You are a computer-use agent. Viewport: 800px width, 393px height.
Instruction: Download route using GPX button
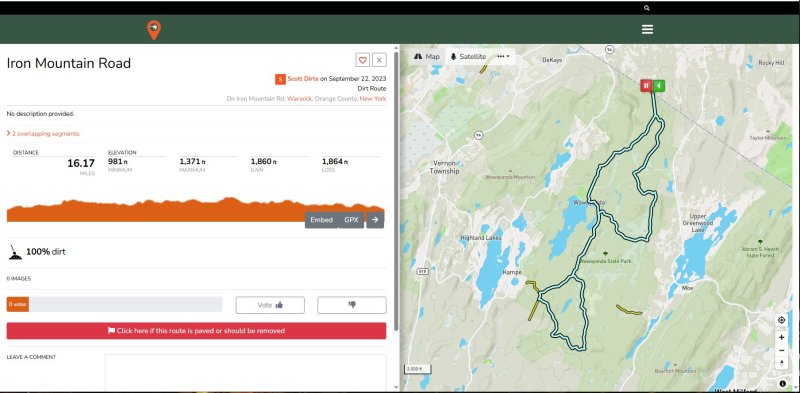pos(351,220)
